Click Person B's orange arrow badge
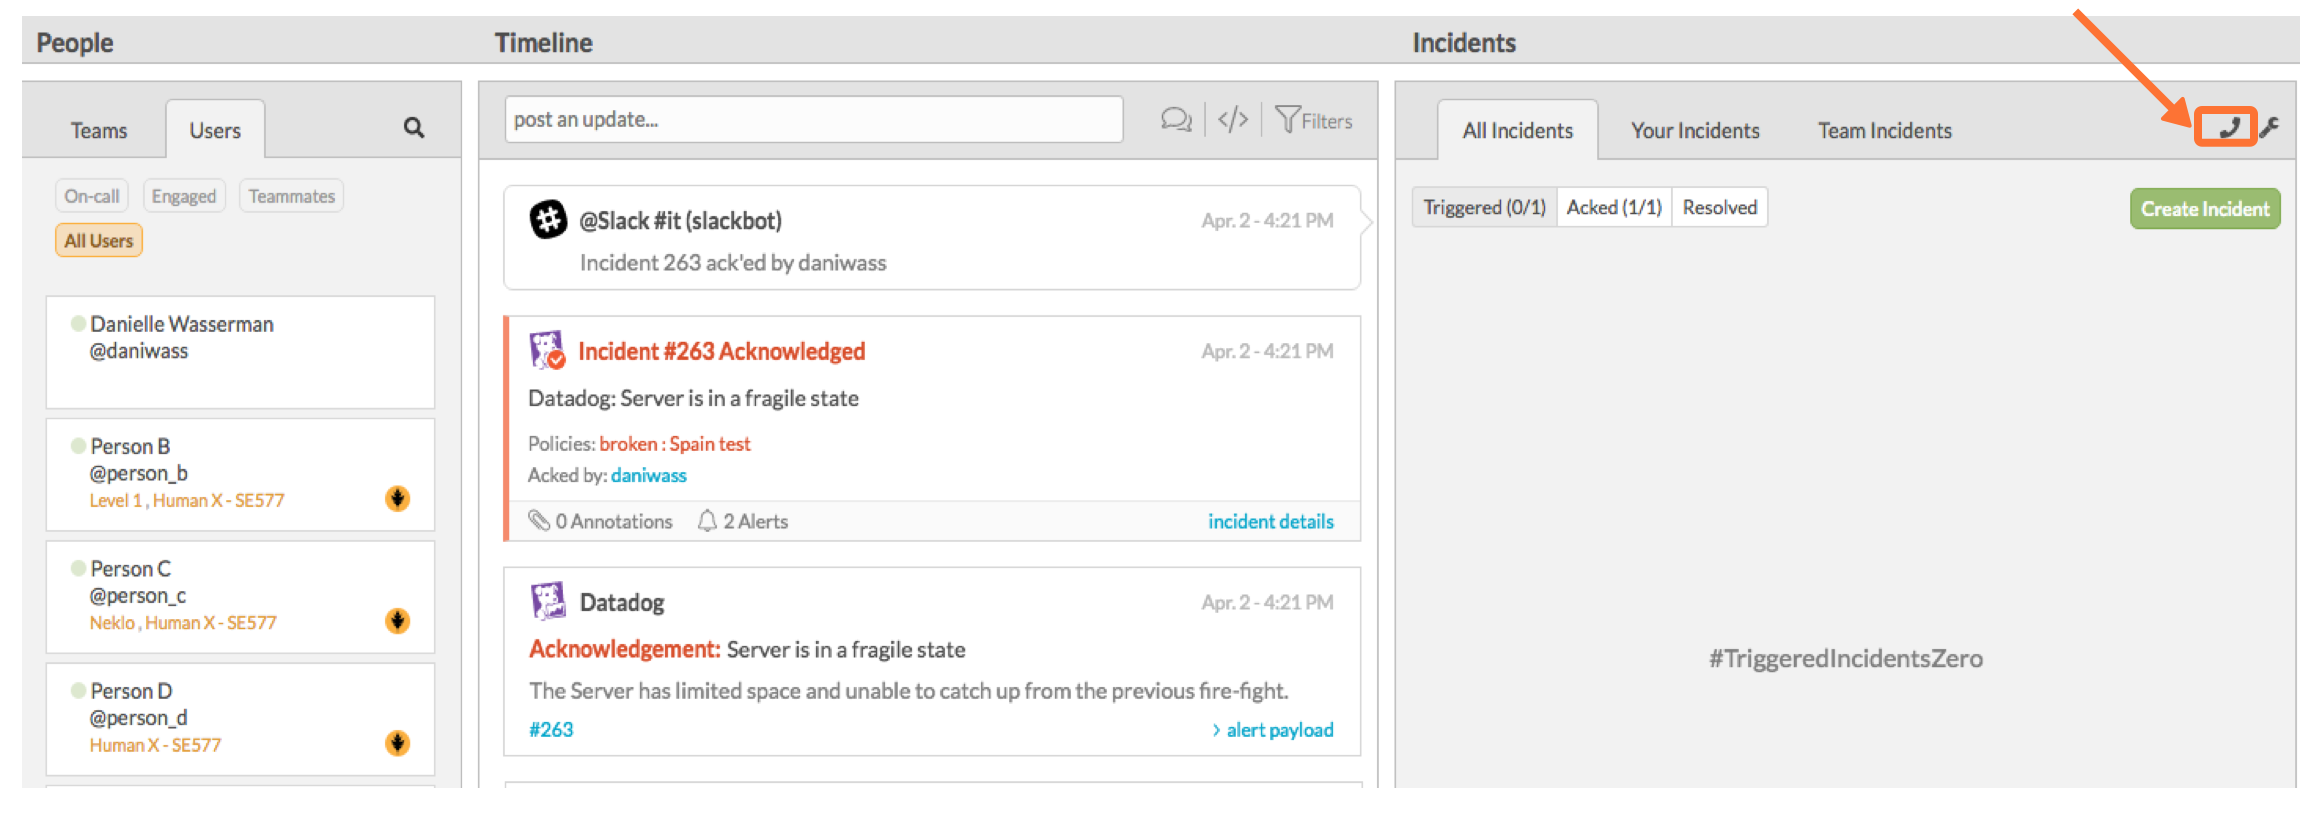 point(398,498)
